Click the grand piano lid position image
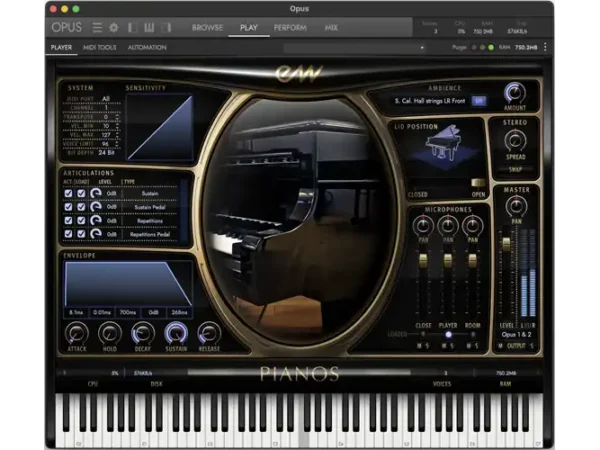Viewport: 600px width, 450px height. point(443,143)
